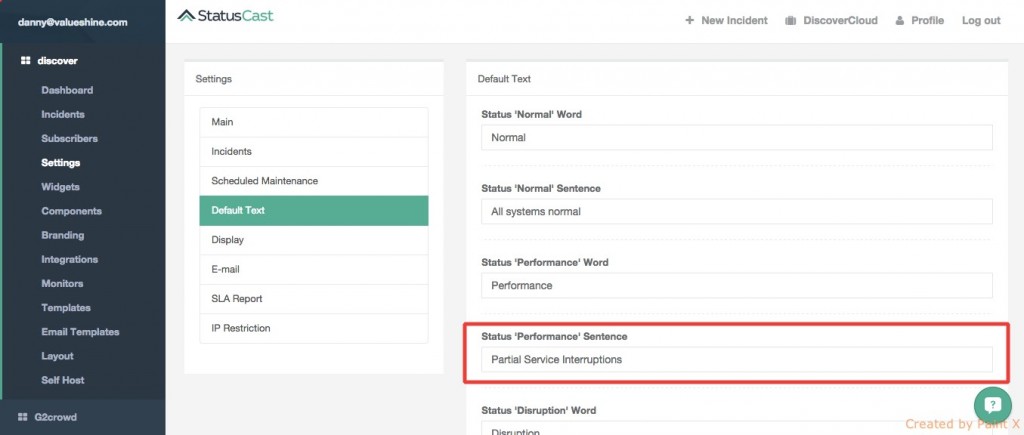
Task: Focus the Status 'Normal' Sentence text box
Action: click(x=736, y=212)
